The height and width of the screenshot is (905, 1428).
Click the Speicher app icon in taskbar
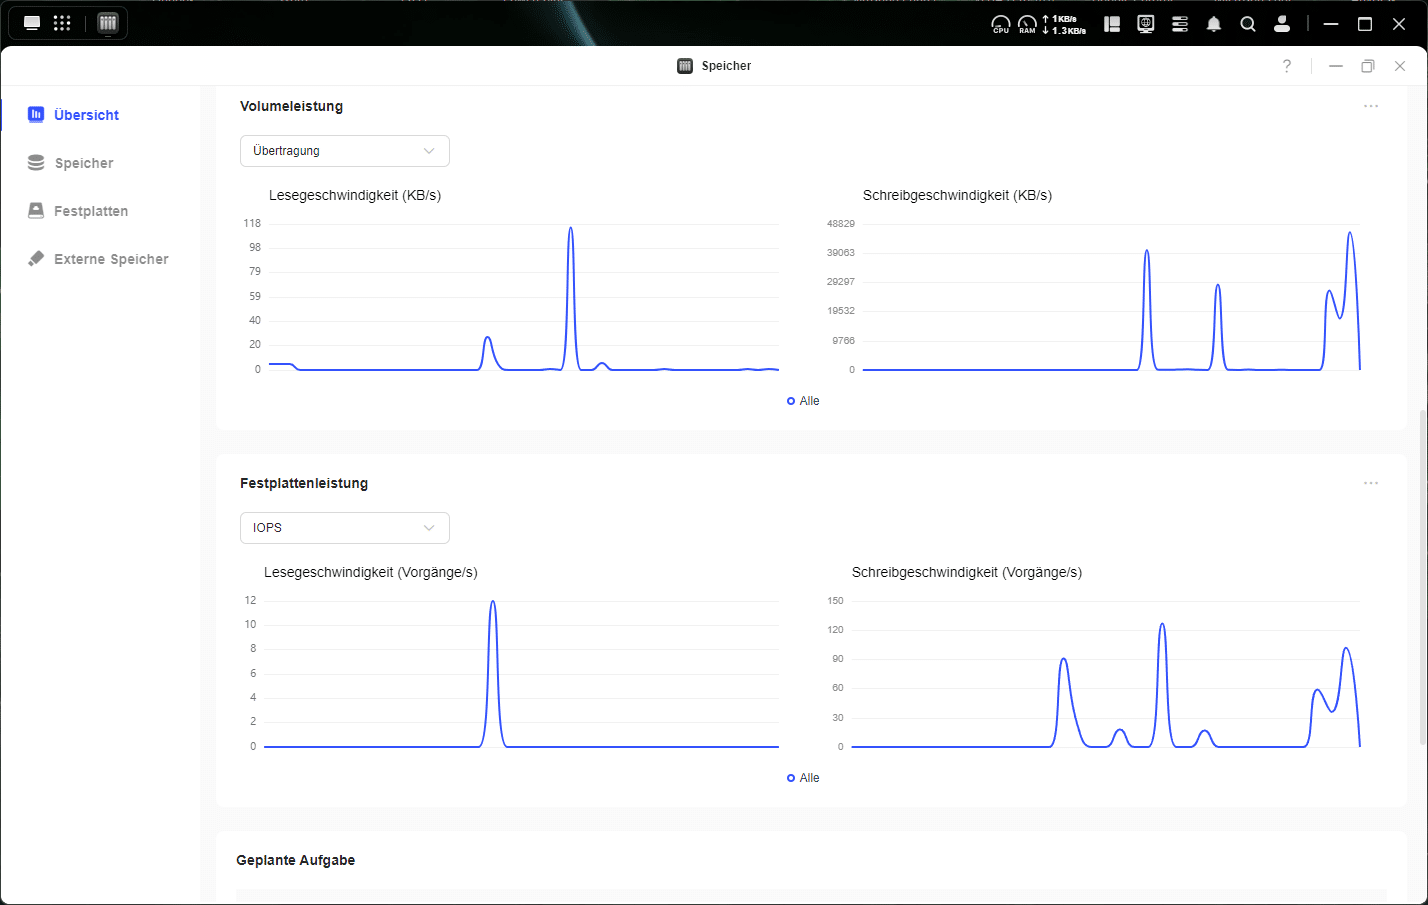pos(108,23)
